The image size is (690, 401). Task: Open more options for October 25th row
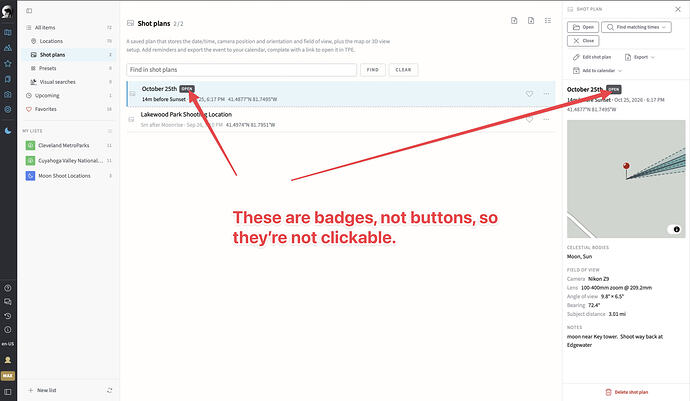tap(547, 94)
